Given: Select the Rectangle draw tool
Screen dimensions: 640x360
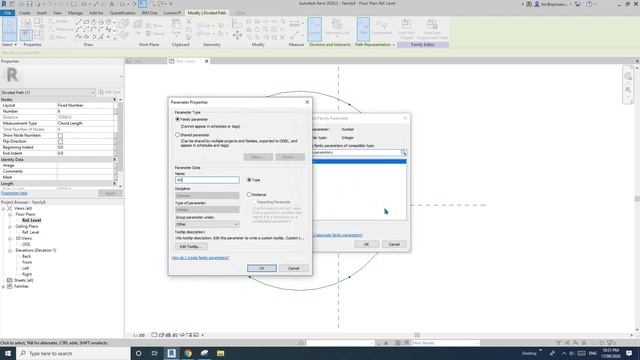Looking at the screenshot, I should tap(86, 22).
